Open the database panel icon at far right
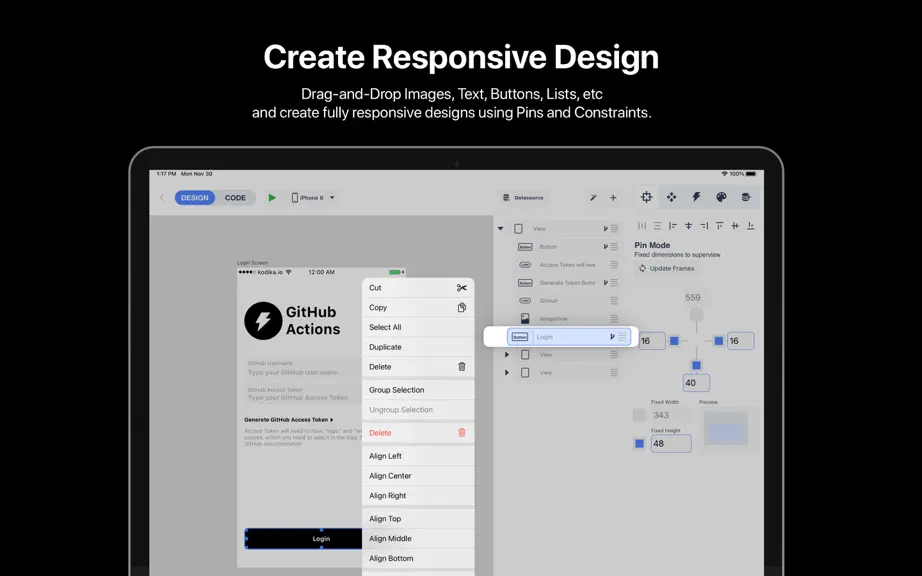The image size is (922, 576). pyautogui.click(x=746, y=197)
